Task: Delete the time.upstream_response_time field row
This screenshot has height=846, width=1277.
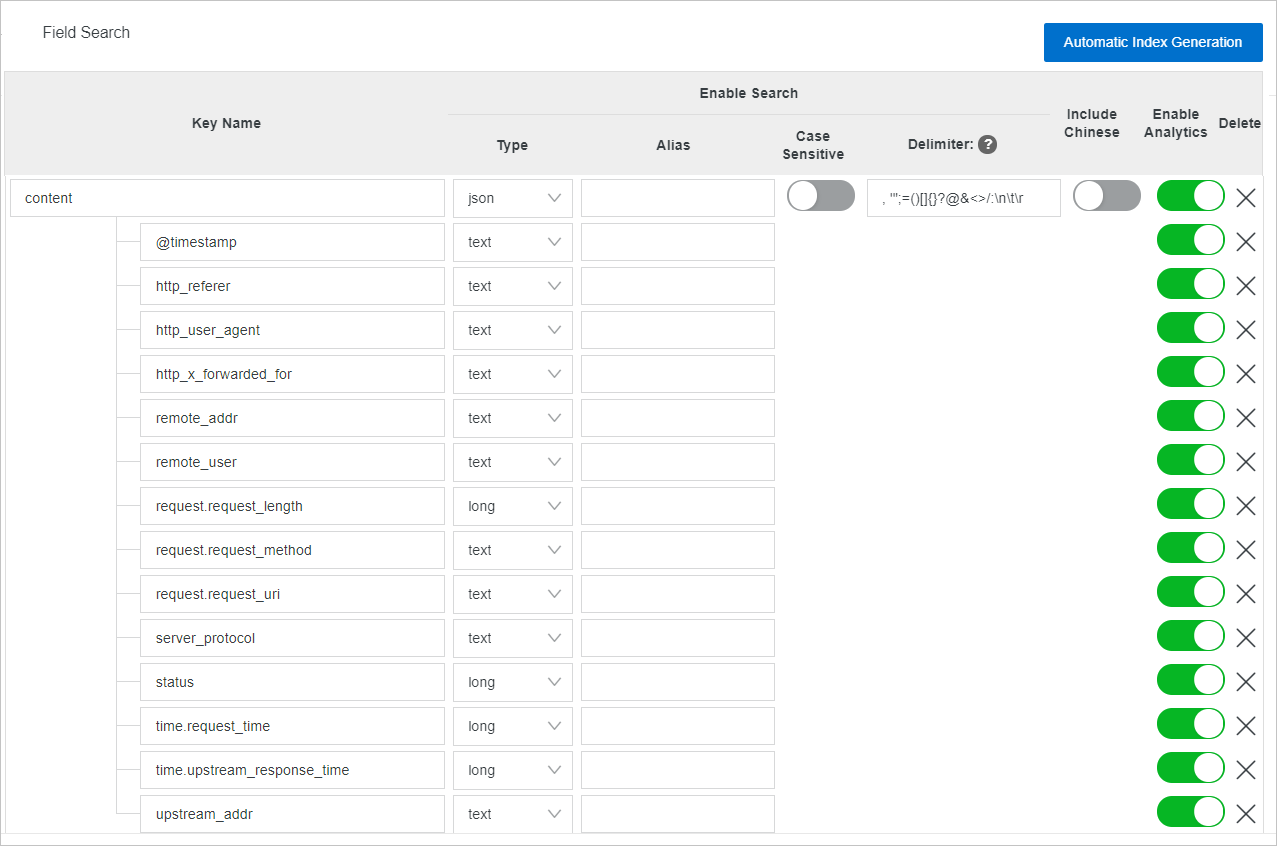Action: click(1246, 770)
